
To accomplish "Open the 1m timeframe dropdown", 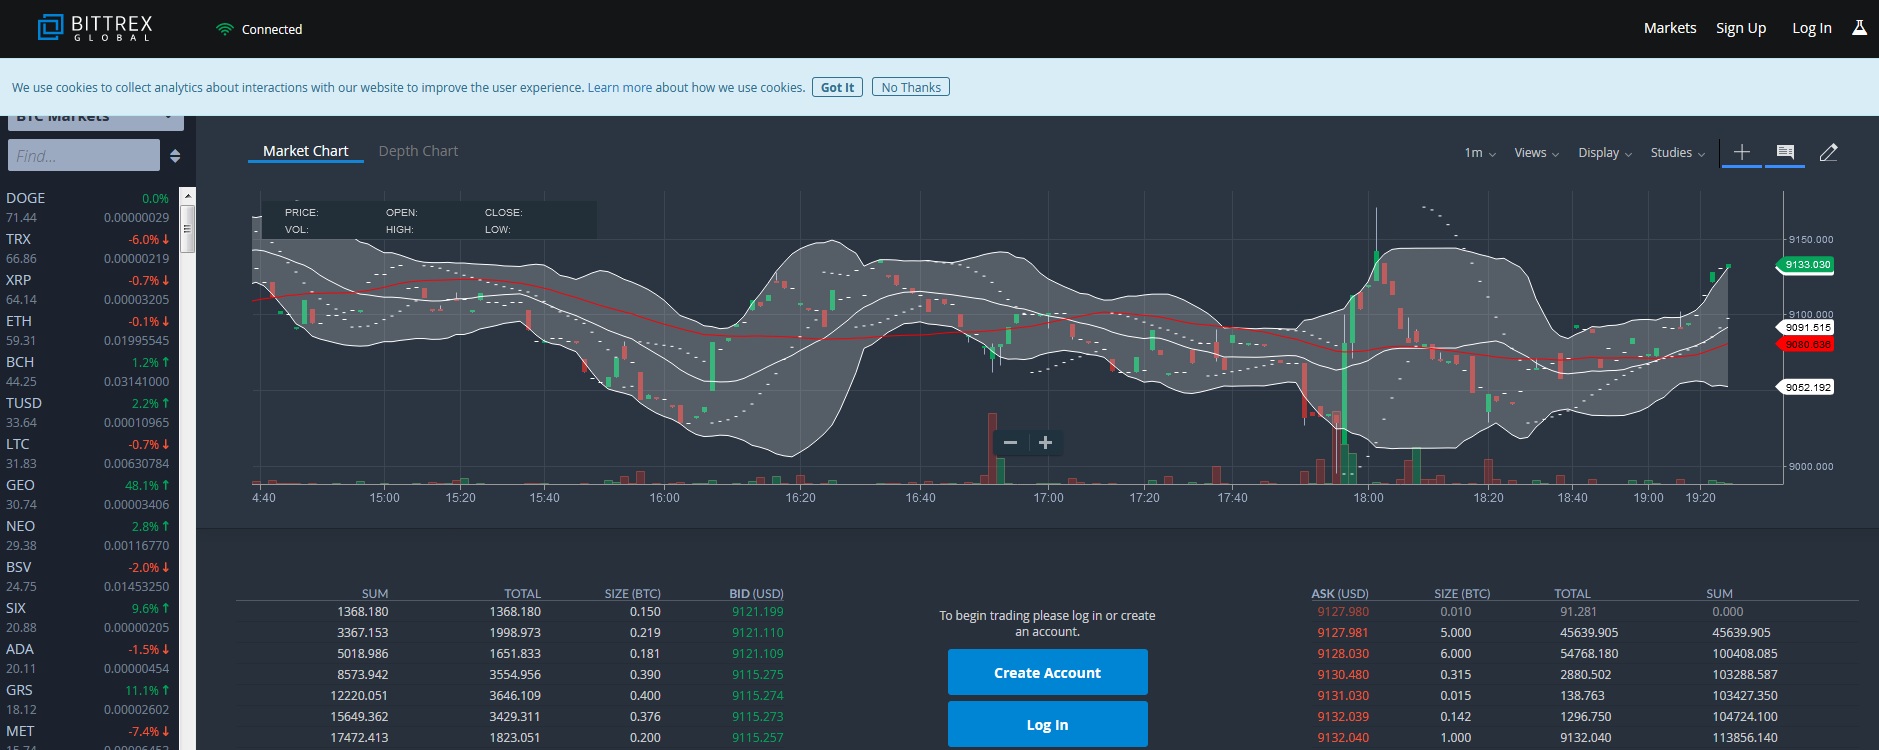I will 1480,153.
